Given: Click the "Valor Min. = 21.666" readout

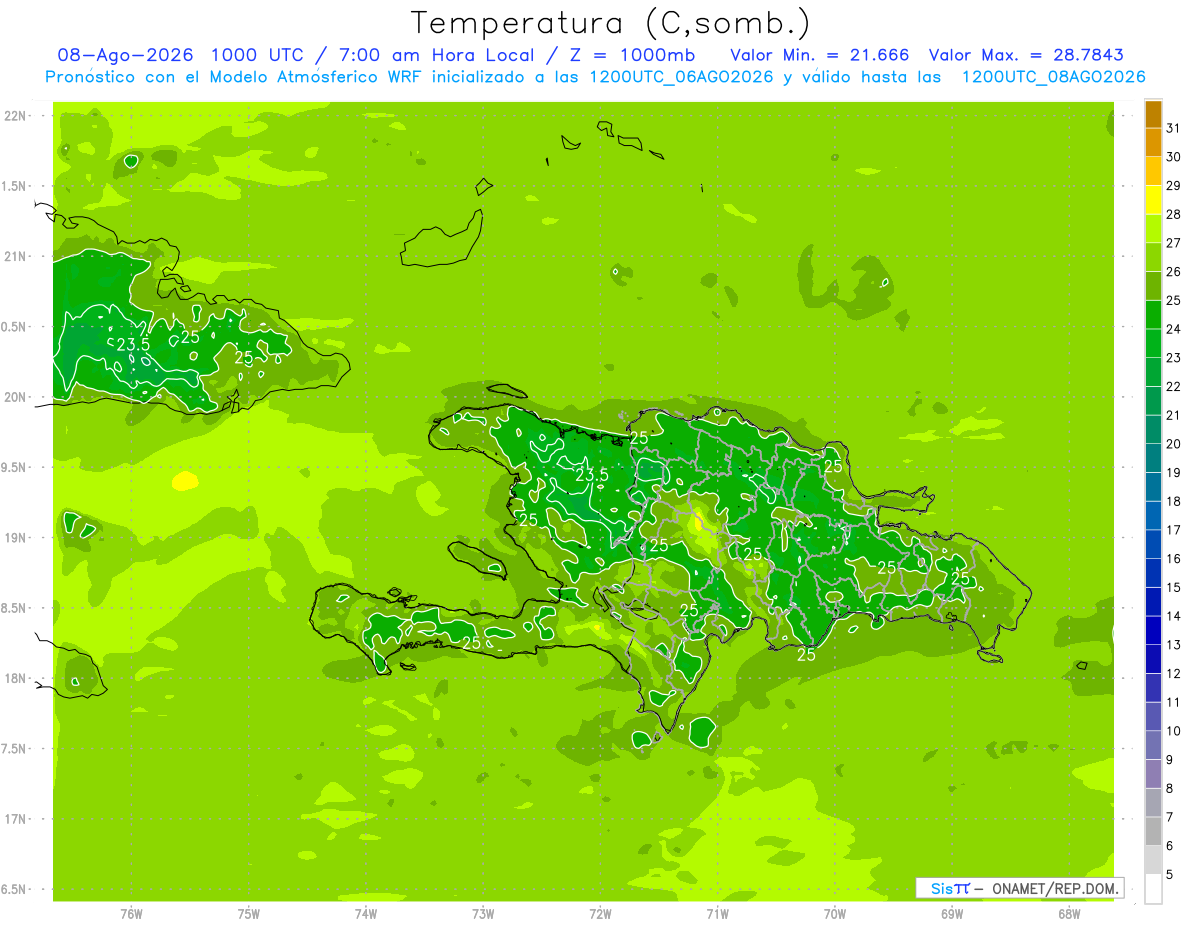Looking at the screenshot, I should [820, 55].
